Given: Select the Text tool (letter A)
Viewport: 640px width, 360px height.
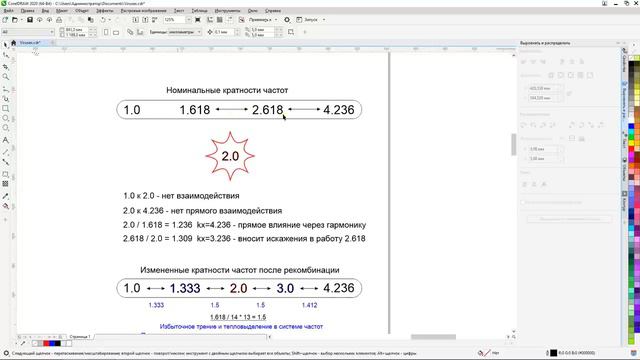Looking at the screenshot, I should (x=5, y=140).
